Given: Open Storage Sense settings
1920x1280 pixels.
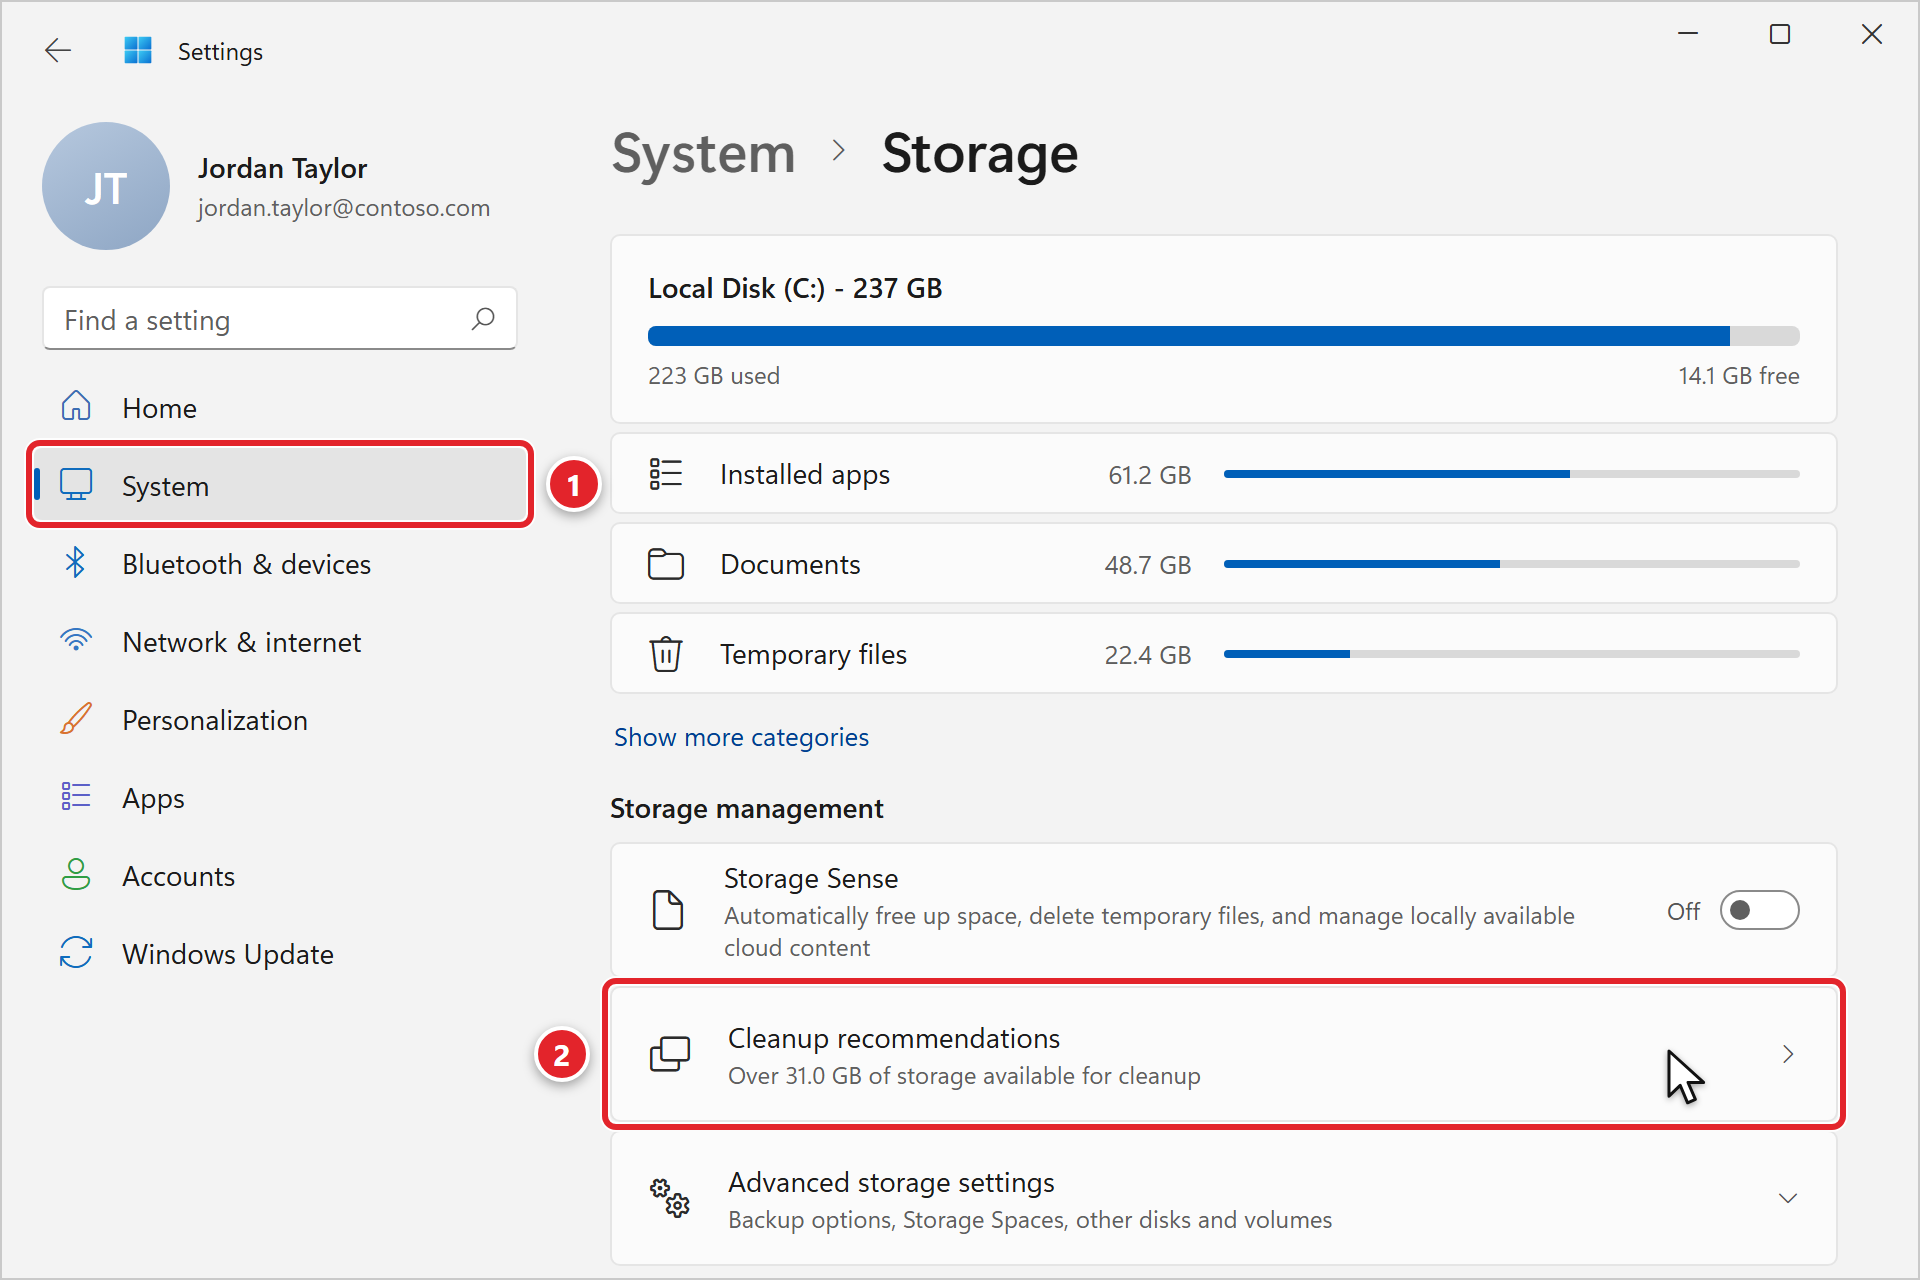Looking at the screenshot, I should tap(1223, 910).
